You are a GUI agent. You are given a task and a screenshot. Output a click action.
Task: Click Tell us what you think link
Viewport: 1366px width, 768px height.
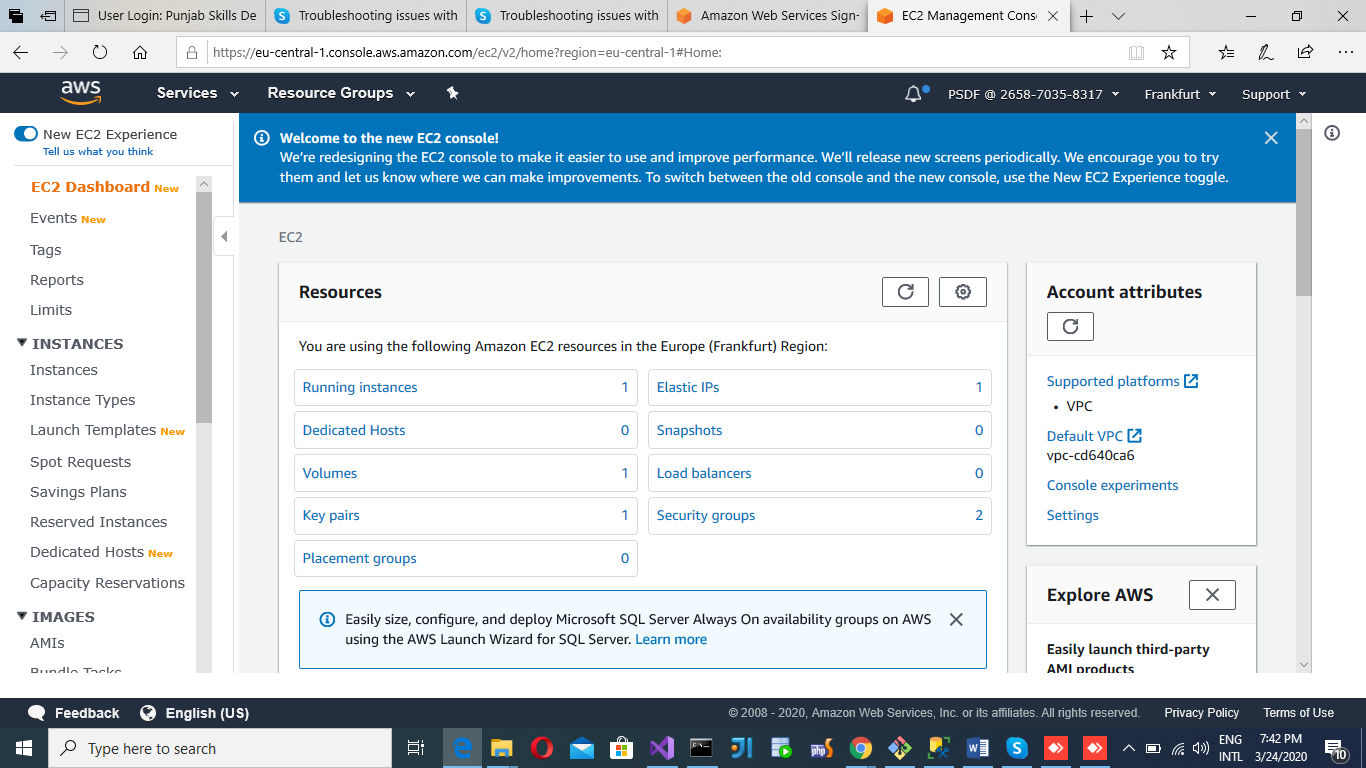tap(98, 152)
